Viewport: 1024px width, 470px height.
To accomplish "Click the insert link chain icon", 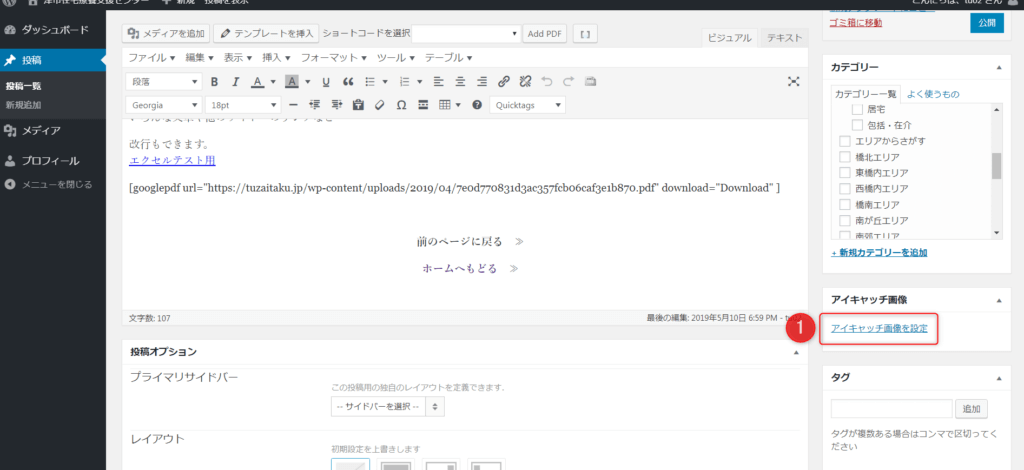I will click(503, 81).
